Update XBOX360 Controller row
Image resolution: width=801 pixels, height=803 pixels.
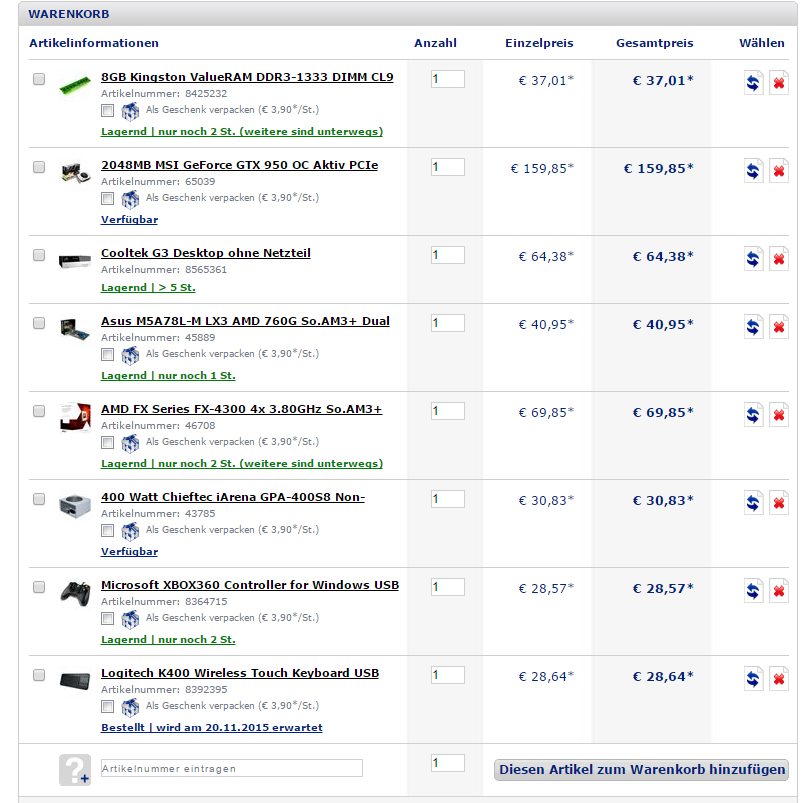753,591
